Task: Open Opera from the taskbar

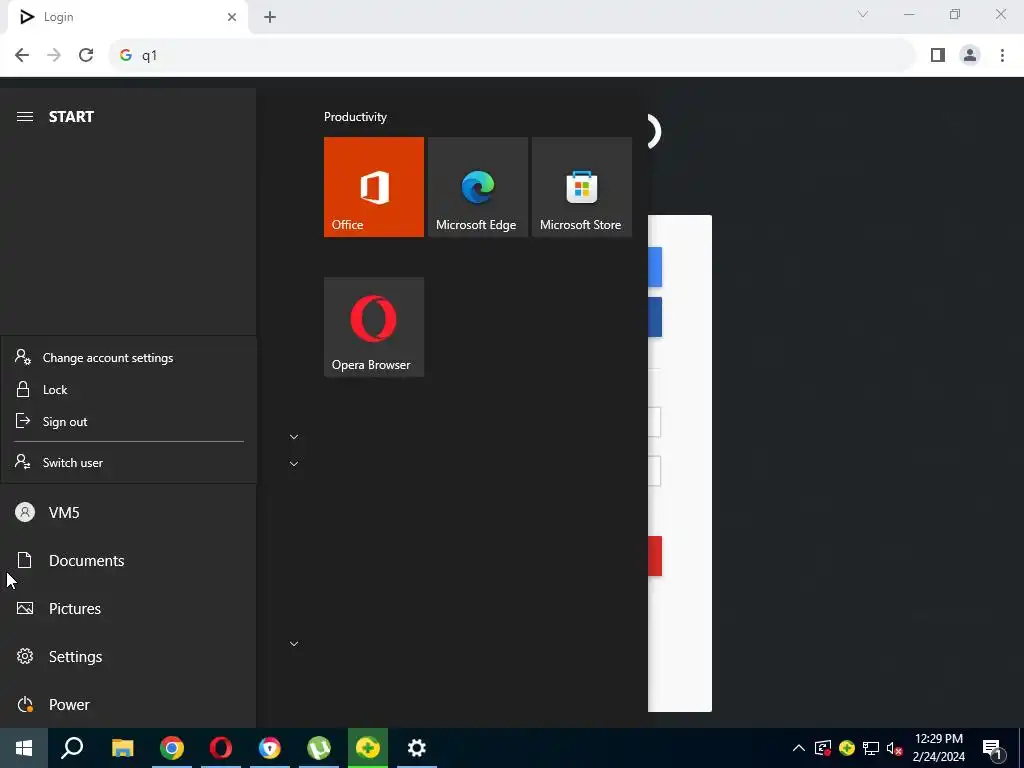Action: pos(221,748)
